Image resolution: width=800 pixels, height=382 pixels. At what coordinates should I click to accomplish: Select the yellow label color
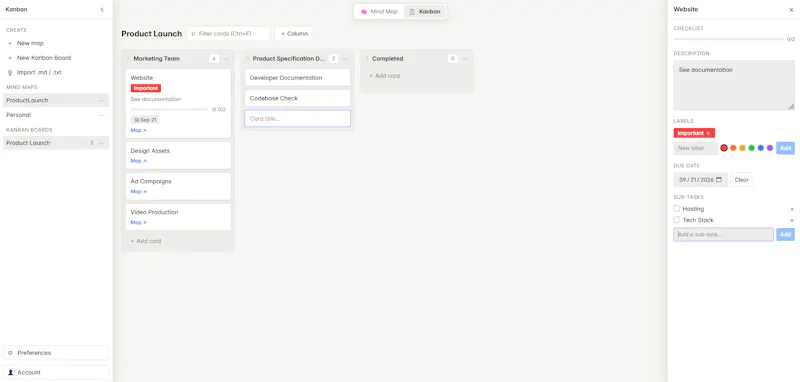(x=742, y=148)
